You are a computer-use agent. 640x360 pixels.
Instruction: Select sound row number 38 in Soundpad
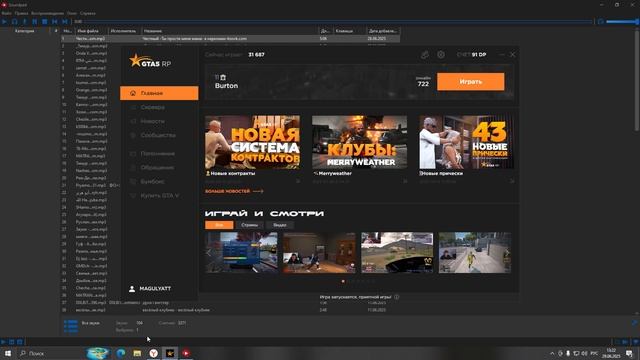230,310
